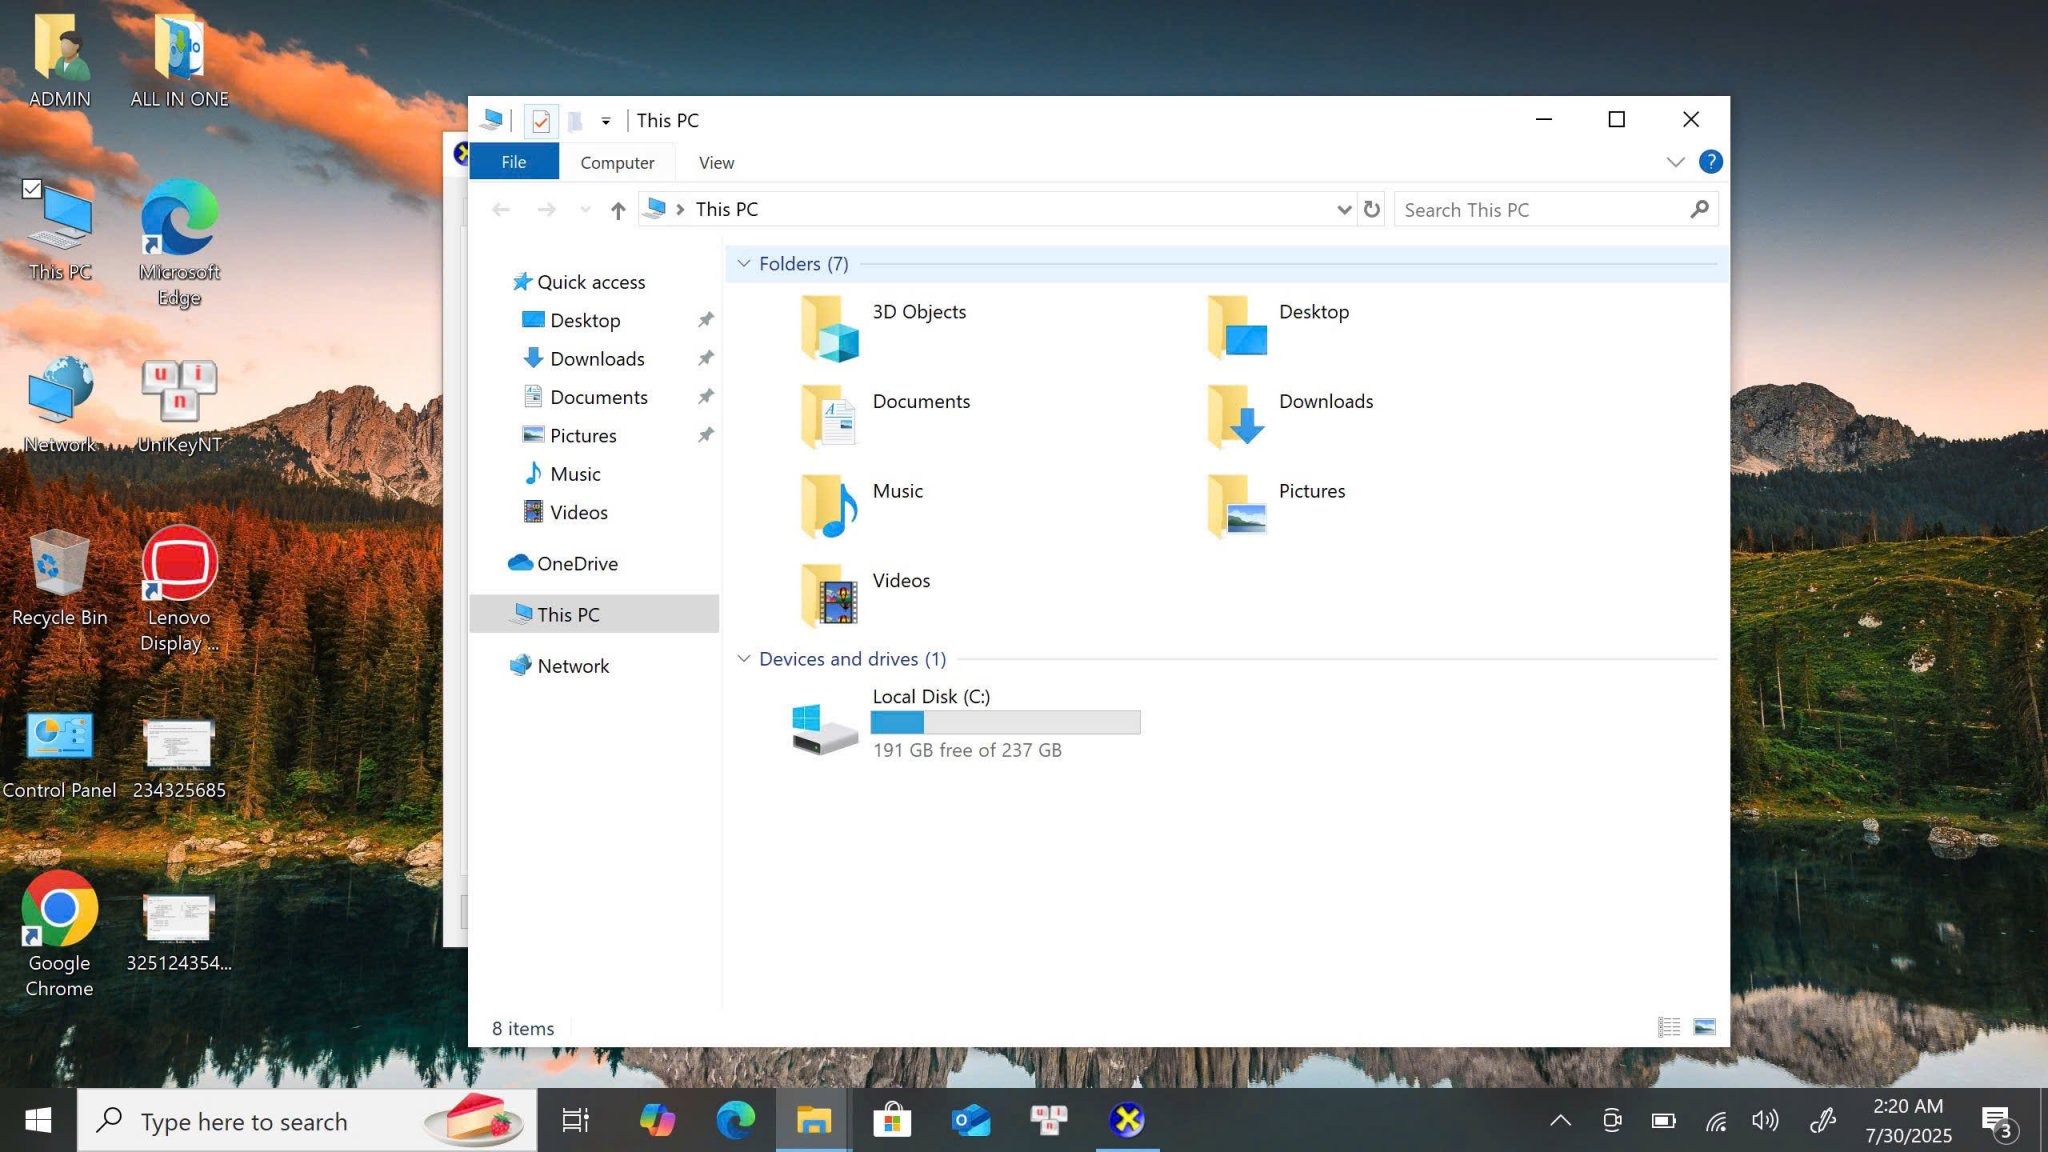The height and width of the screenshot is (1152, 2048).
Task: Switch to Details view icon in status bar
Action: click(1668, 1027)
